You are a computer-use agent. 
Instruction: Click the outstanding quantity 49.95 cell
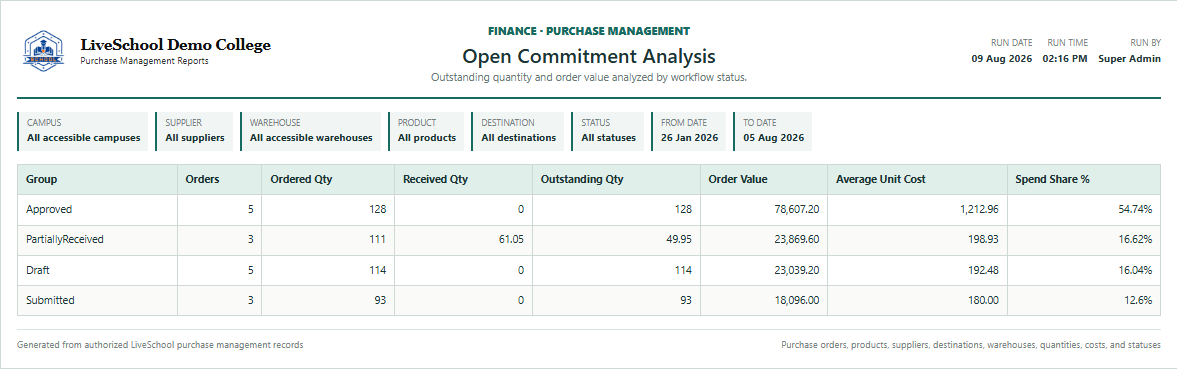616,240
